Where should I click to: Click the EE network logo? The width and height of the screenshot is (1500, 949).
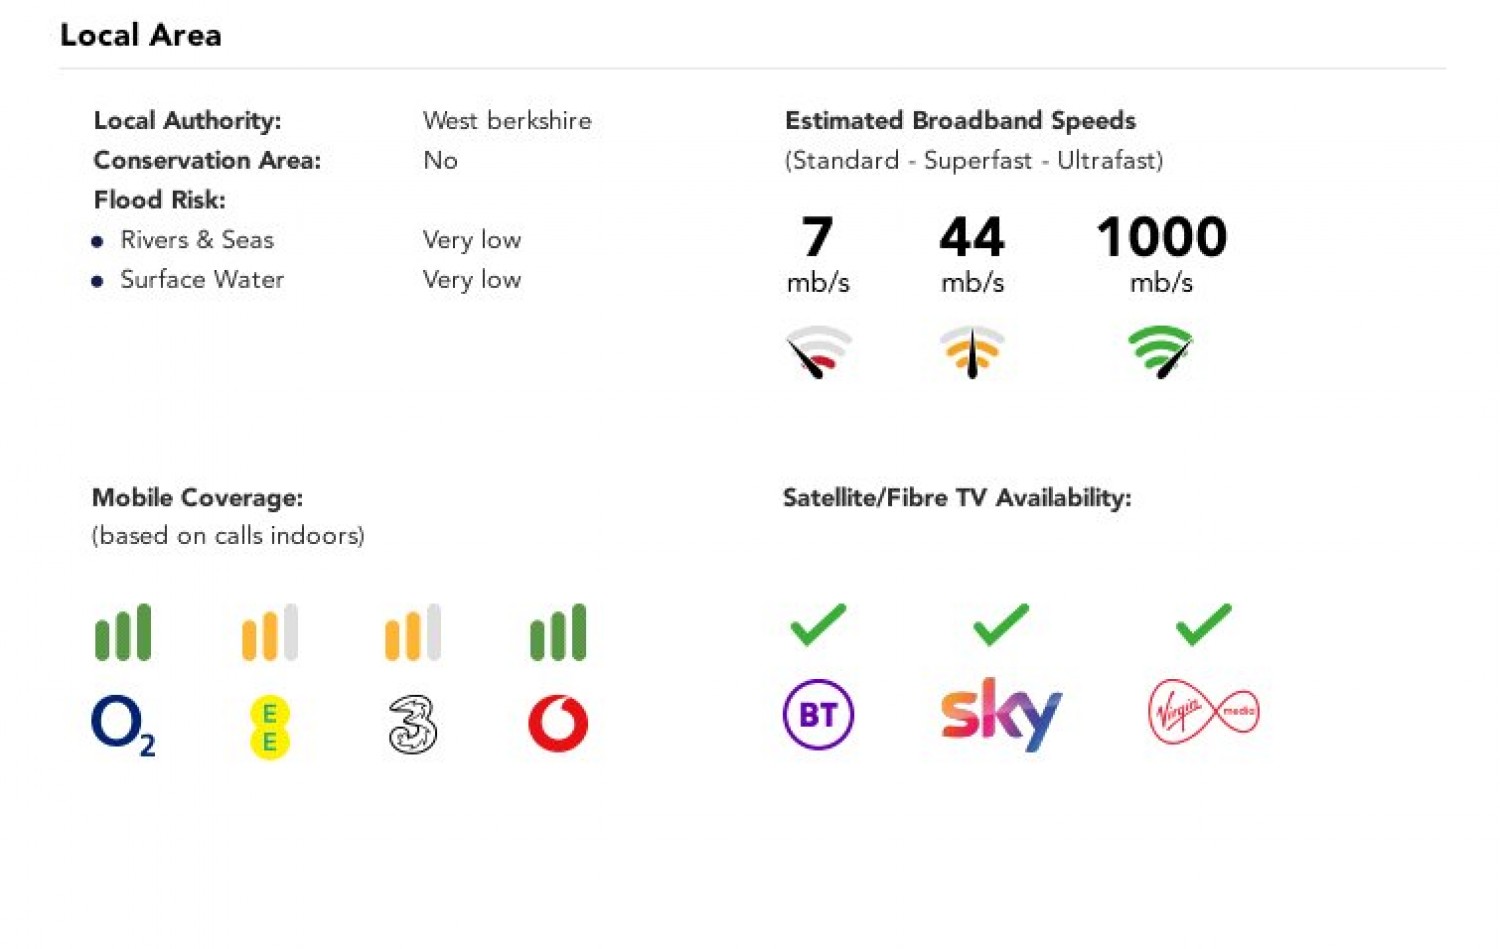tap(269, 727)
